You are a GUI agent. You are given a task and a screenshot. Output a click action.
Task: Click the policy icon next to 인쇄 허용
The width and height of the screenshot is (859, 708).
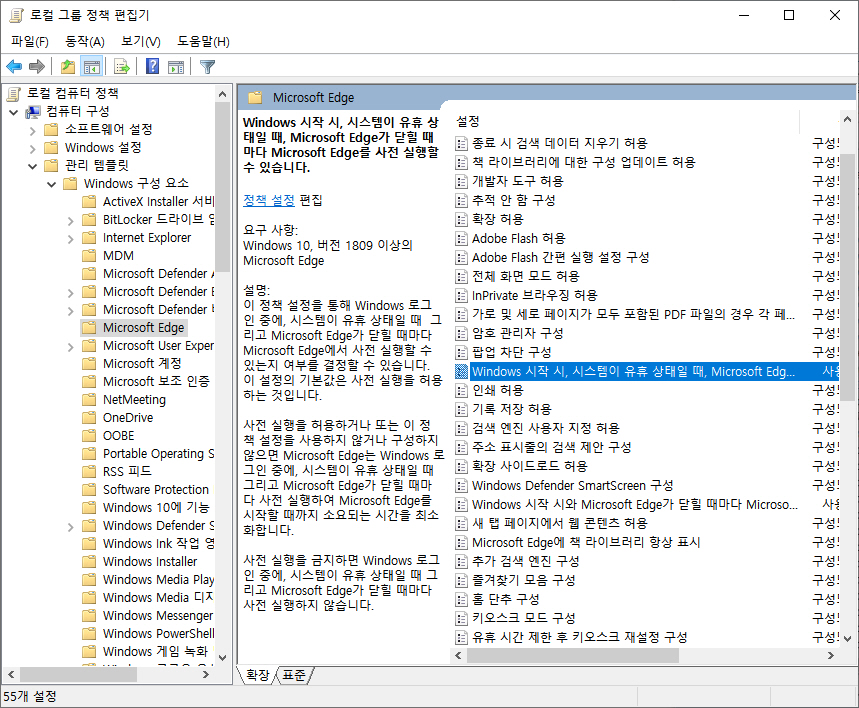tap(461, 391)
